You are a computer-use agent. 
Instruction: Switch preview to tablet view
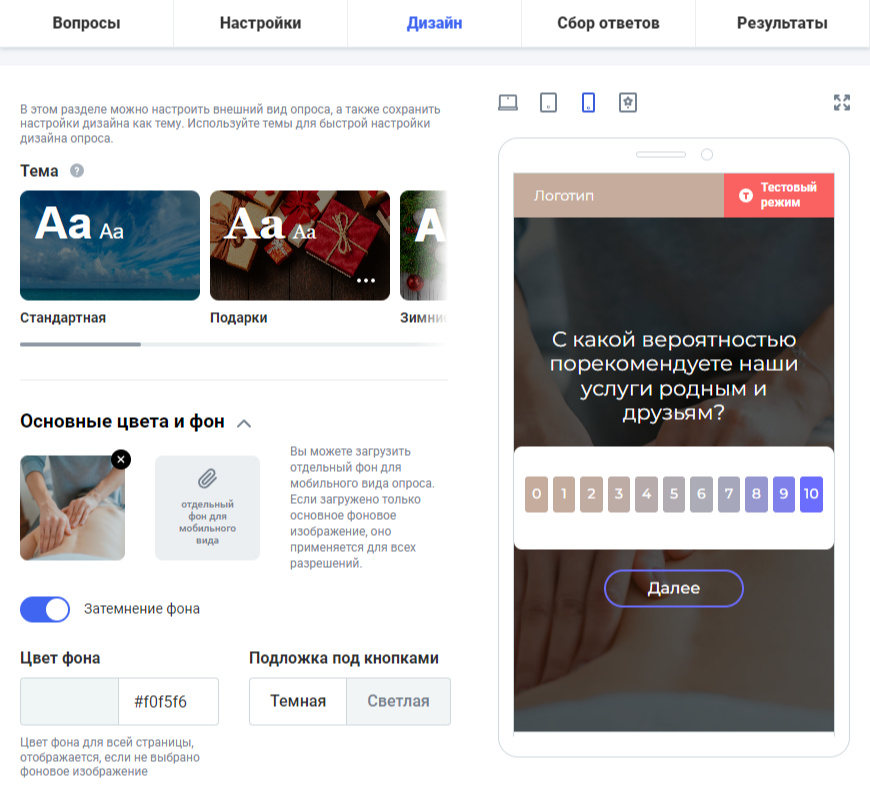pos(548,103)
